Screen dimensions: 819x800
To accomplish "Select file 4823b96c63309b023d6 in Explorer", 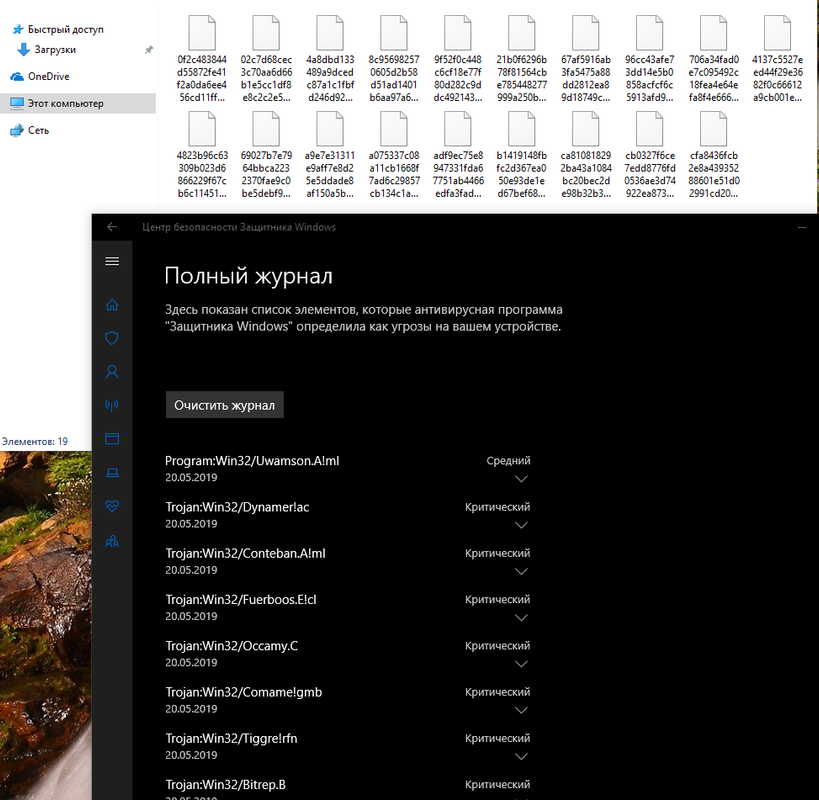I will [202, 155].
